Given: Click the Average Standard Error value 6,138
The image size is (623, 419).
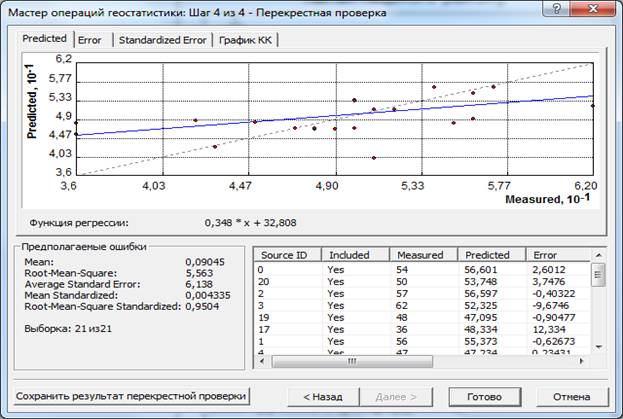Looking at the screenshot, I should [x=199, y=284].
